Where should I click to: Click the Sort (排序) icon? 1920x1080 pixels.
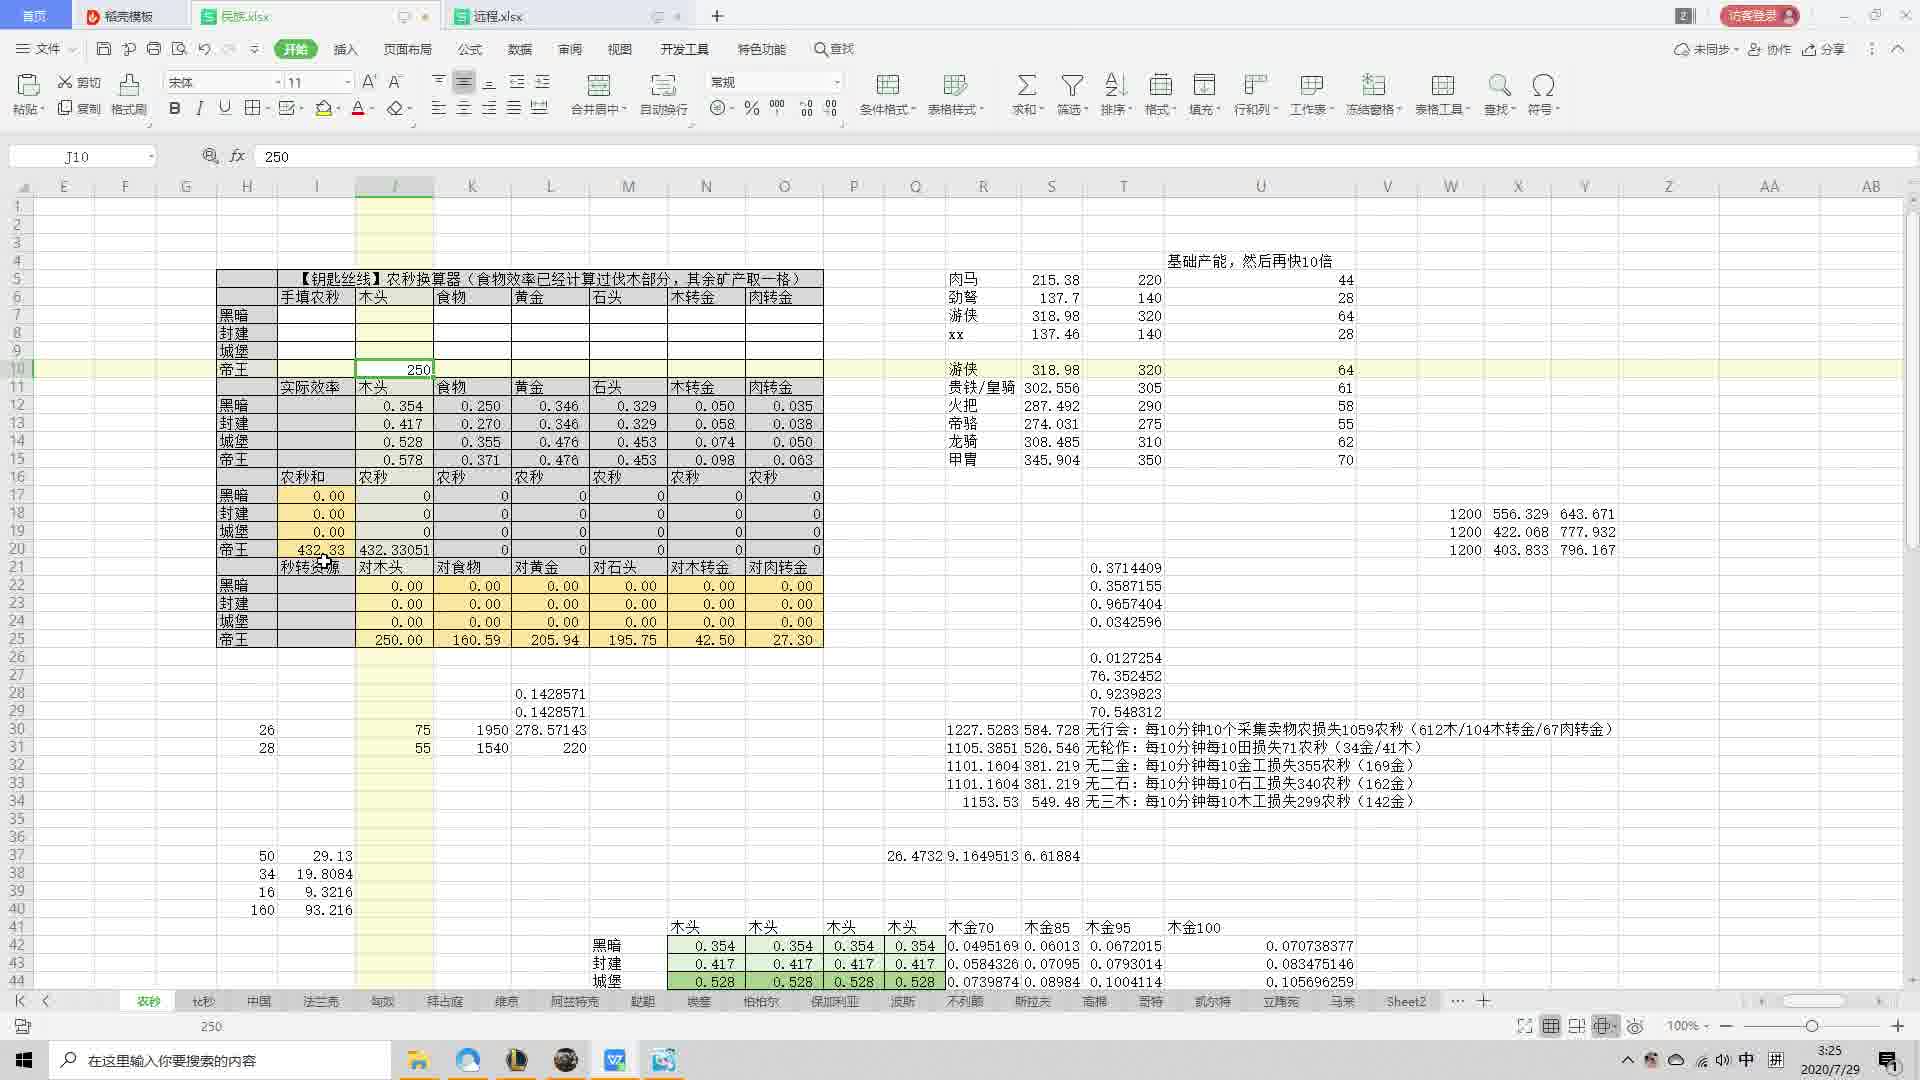pos(1116,85)
